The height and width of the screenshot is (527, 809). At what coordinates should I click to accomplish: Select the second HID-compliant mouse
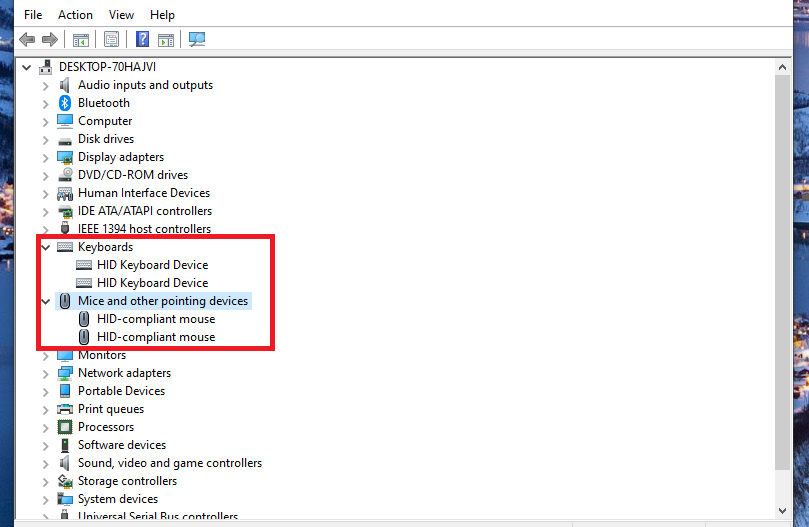click(156, 337)
